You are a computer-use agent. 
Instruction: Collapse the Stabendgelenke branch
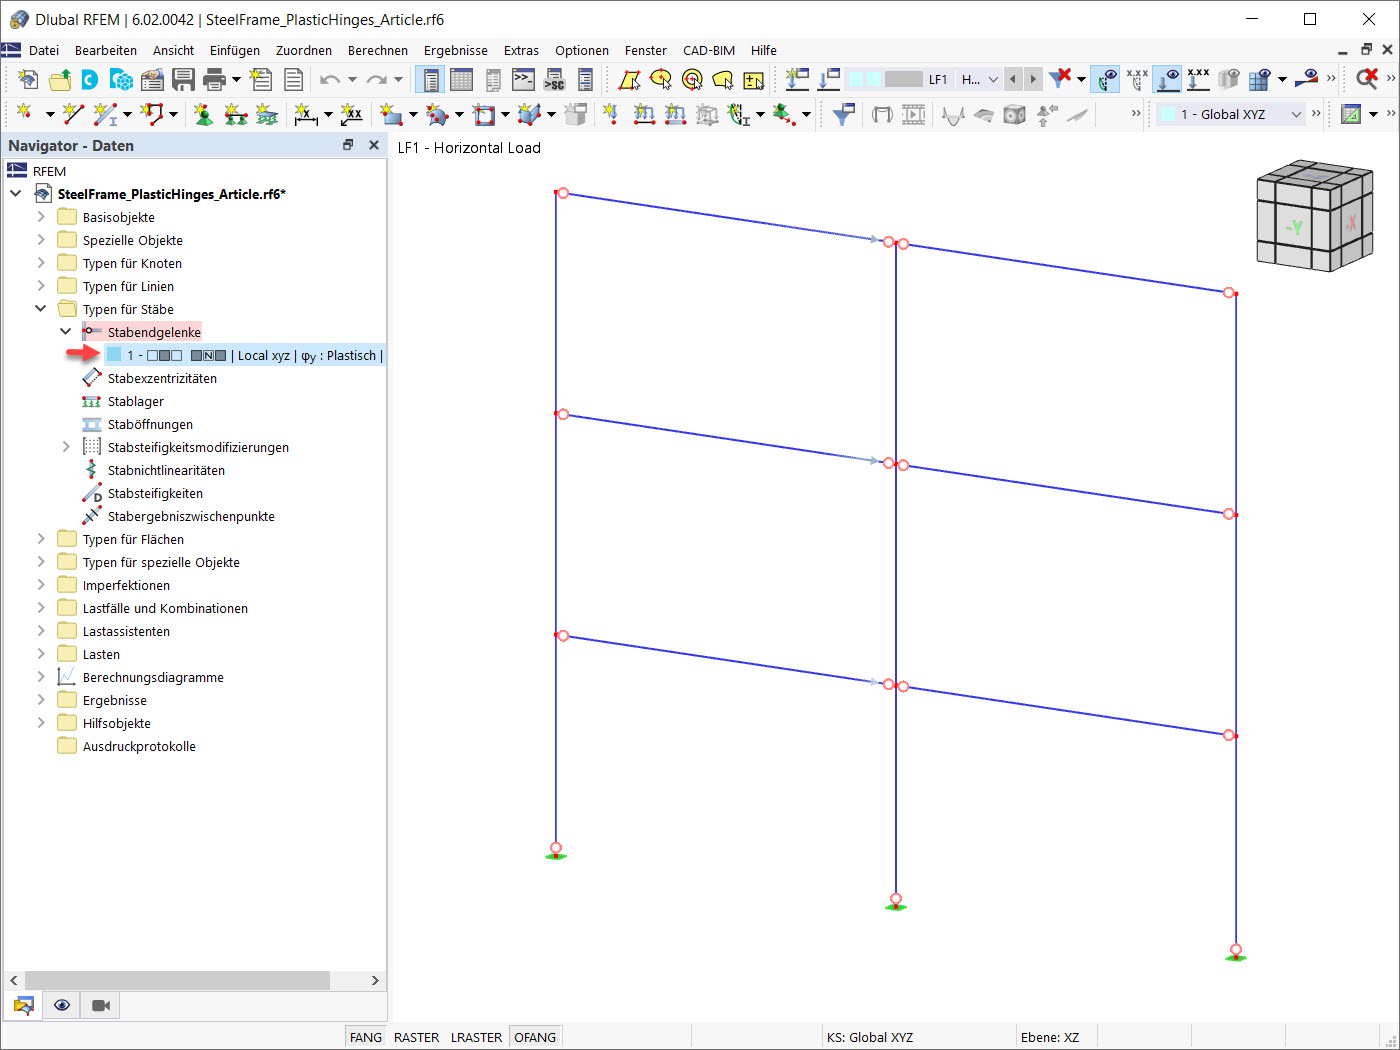(66, 331)
